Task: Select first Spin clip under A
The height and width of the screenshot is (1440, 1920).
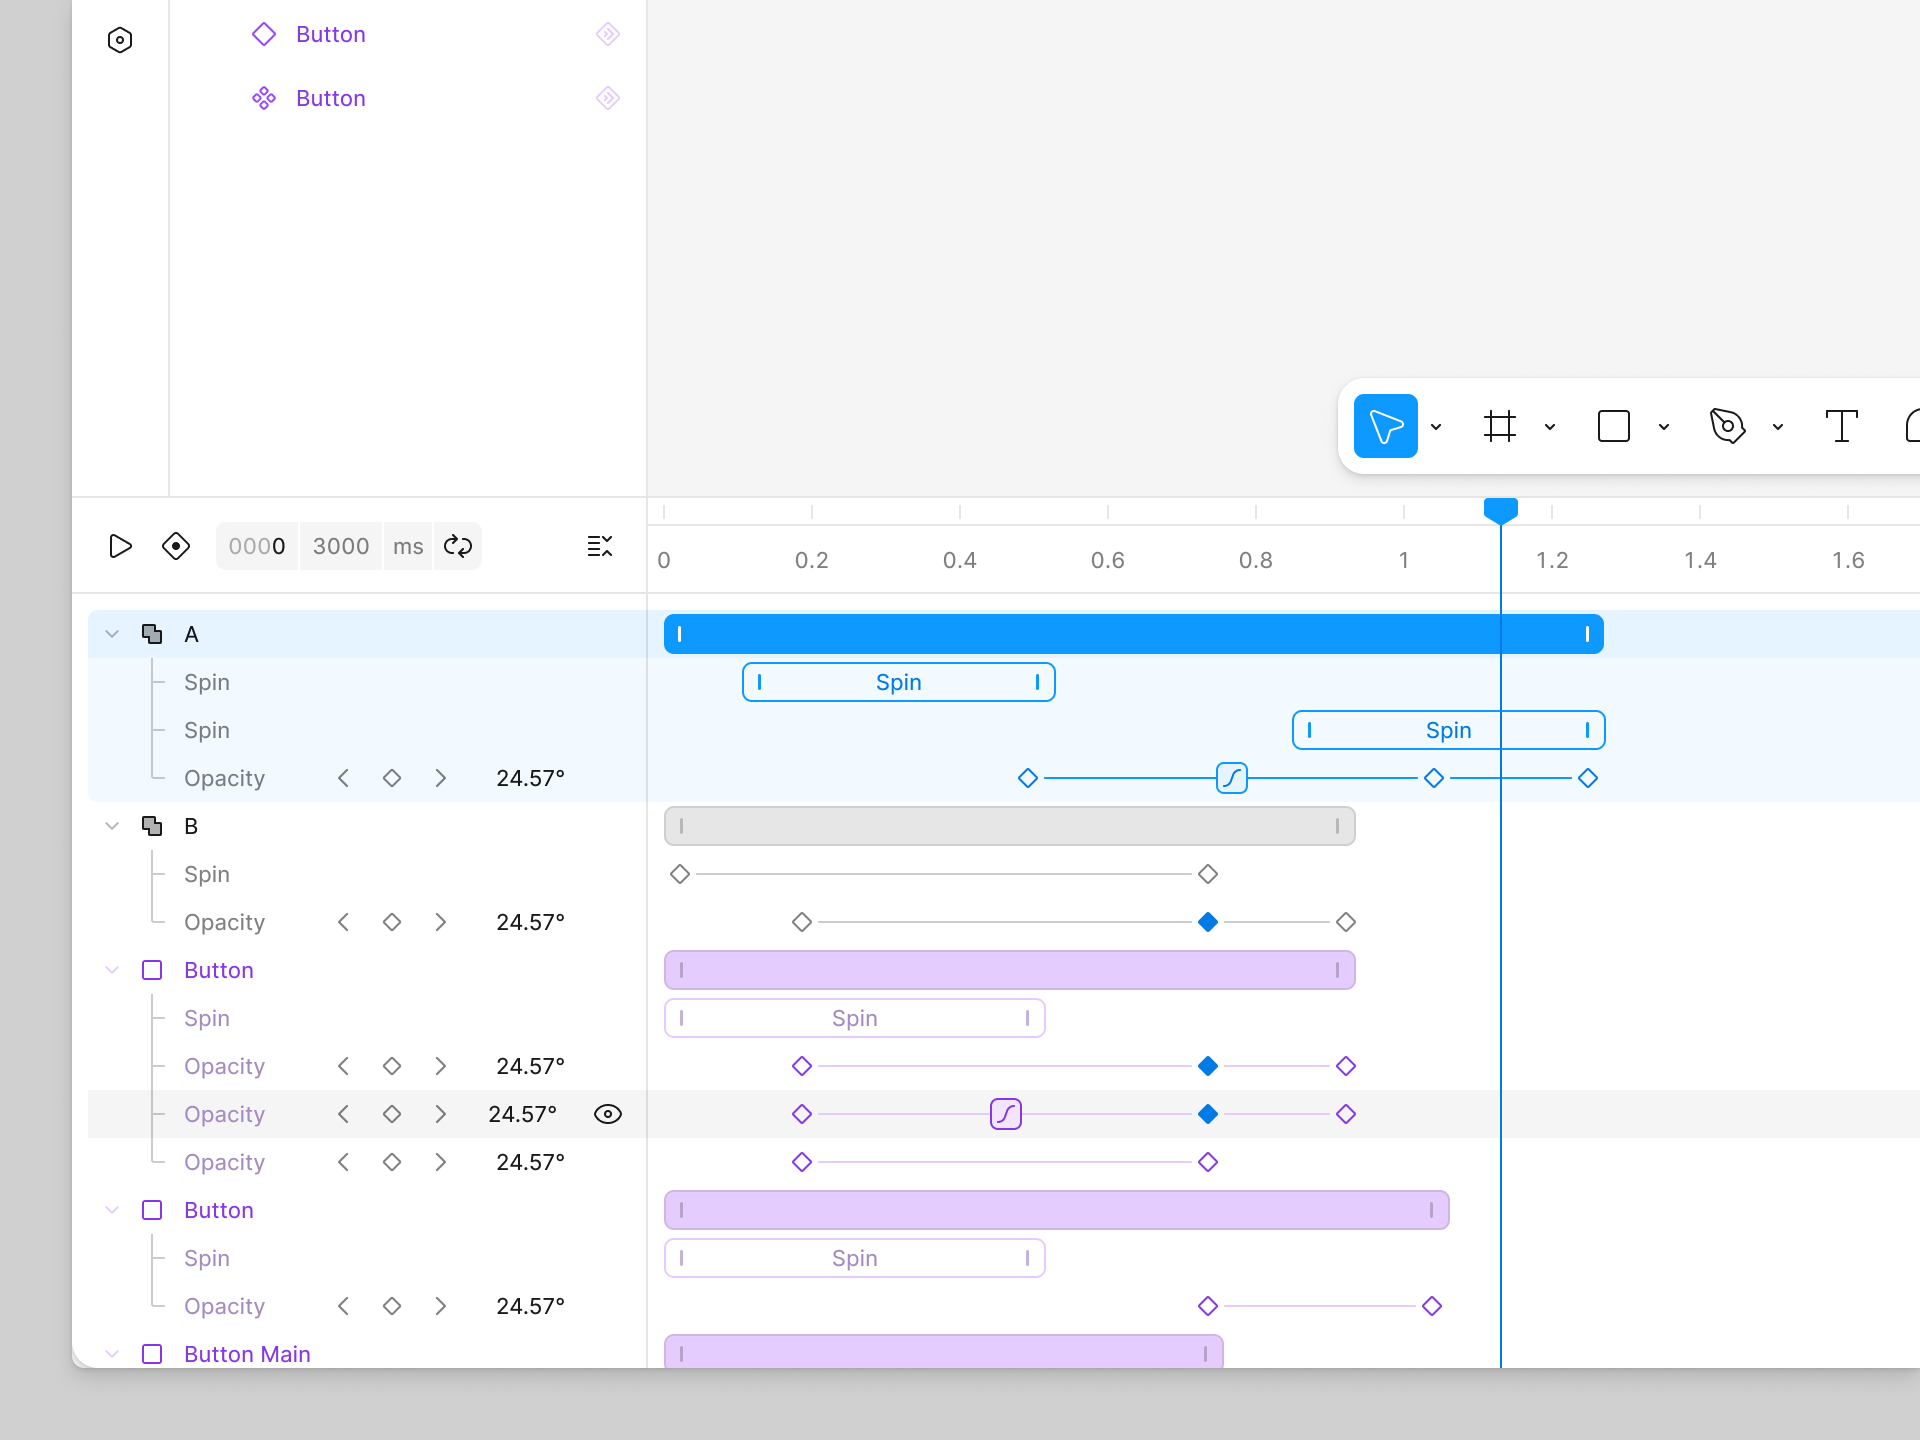Action: (x=899, y=682)
